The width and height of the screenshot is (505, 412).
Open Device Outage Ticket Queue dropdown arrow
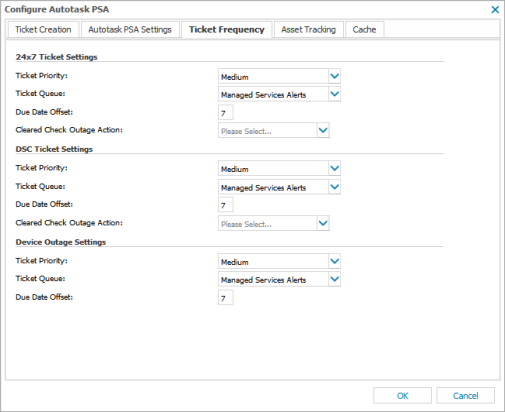click(x=334, y=279)
